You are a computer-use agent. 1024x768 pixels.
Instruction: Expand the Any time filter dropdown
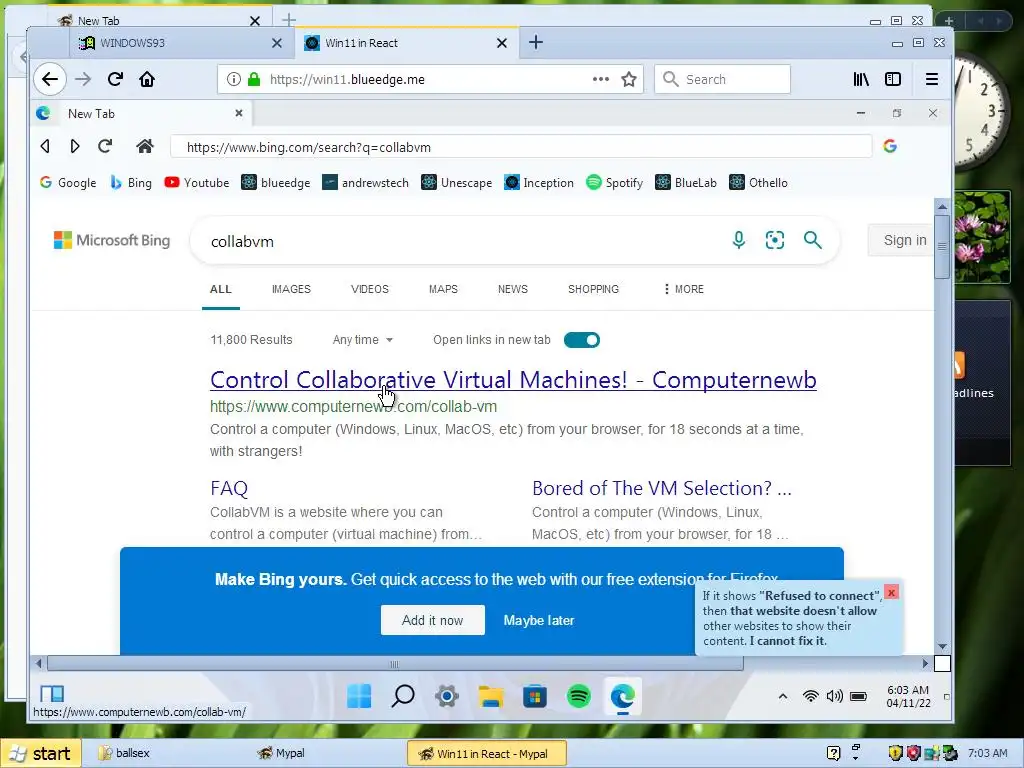coord(362,340)
